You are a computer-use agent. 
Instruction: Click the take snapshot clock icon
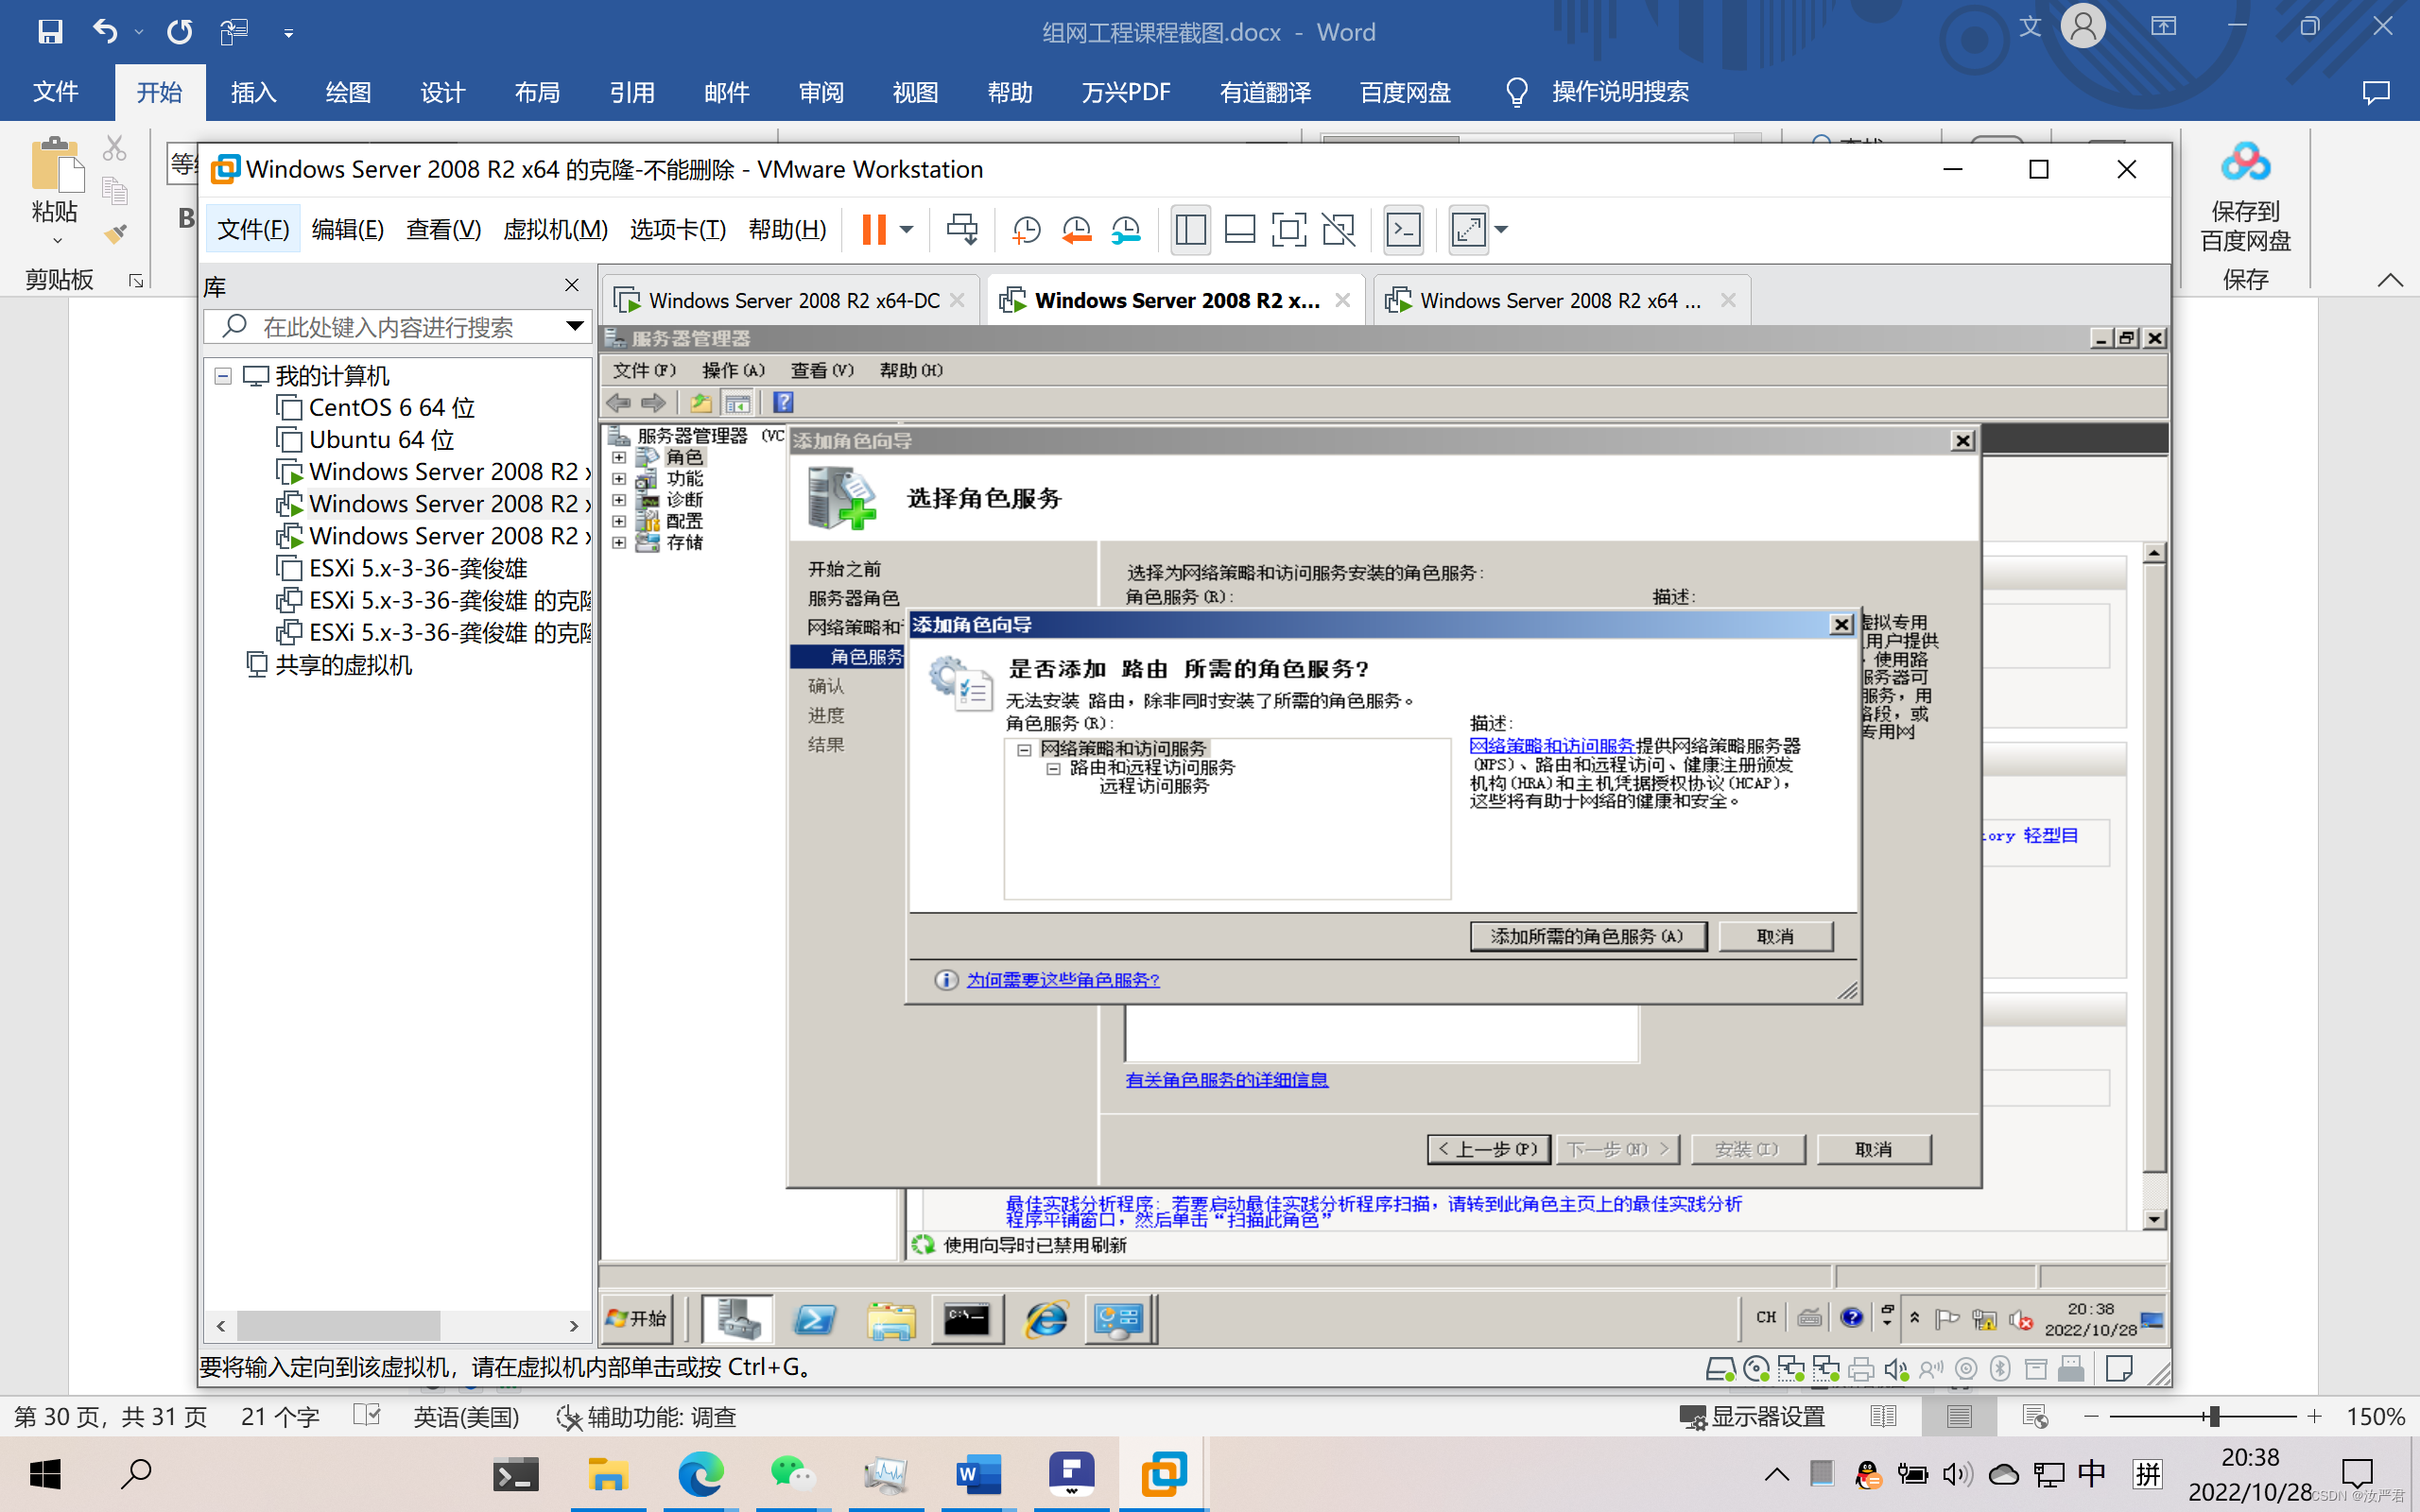click(1026, 230)
